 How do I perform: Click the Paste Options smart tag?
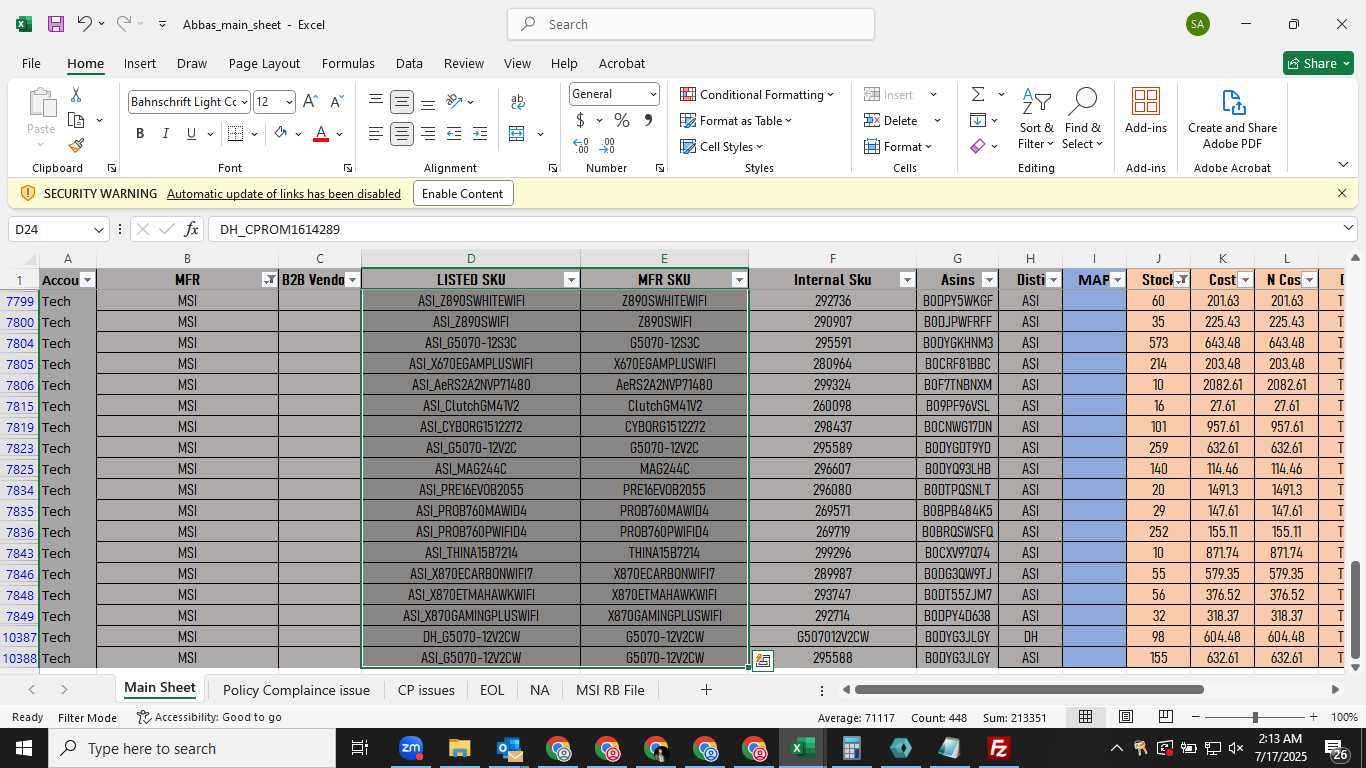tap(762, 660)
